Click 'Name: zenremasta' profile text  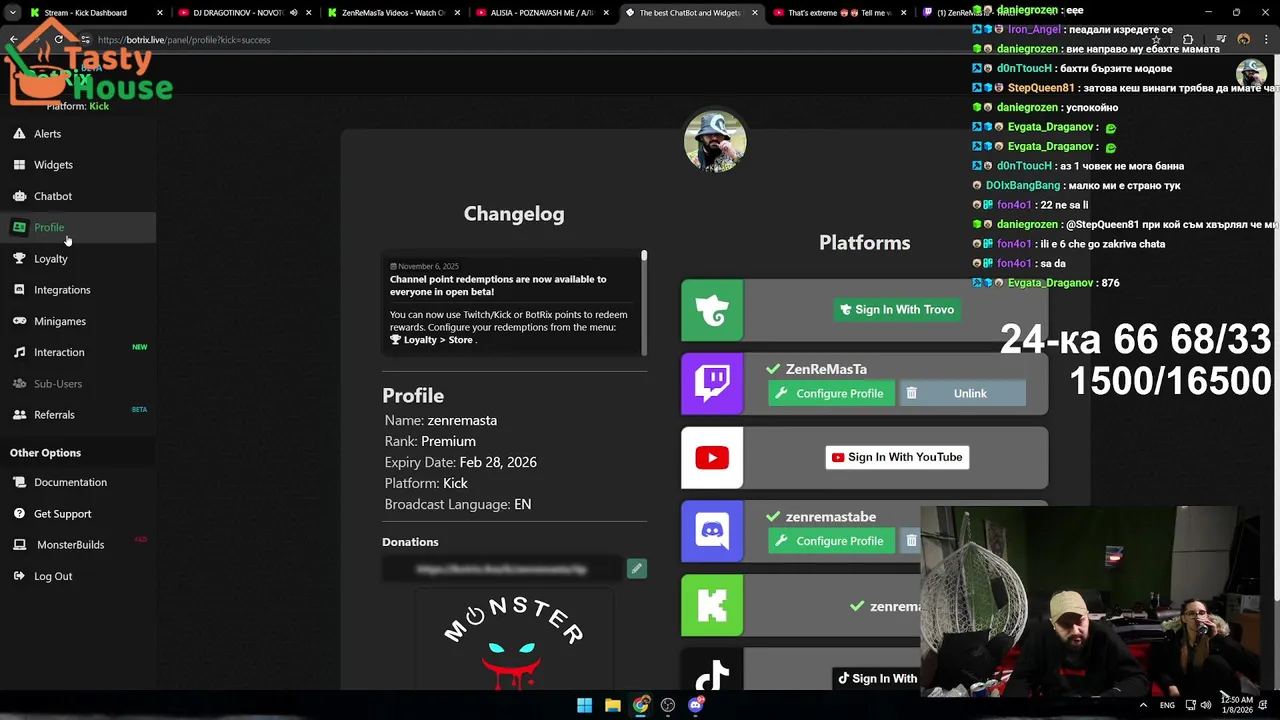coord(440,421)
